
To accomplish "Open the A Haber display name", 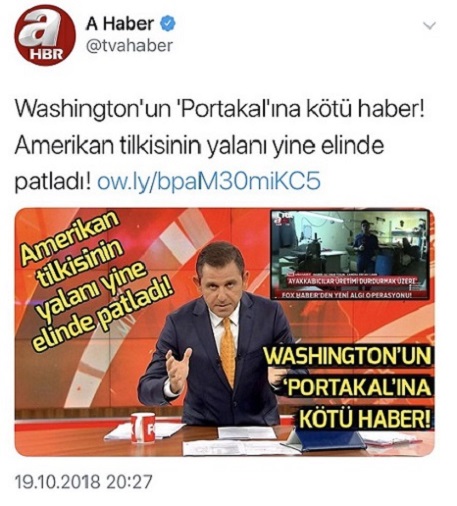I will [120, 24].
